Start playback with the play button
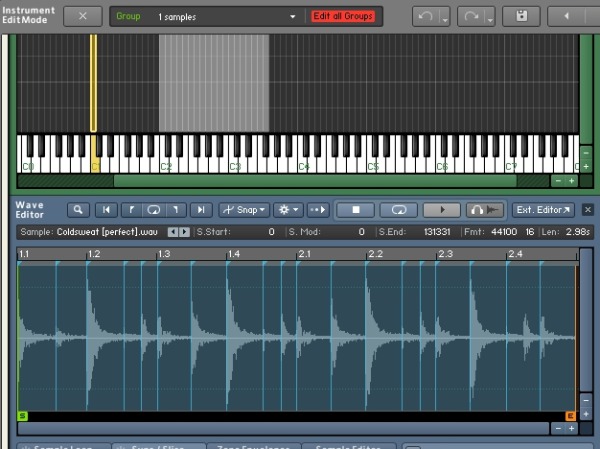600x449 pixels. (x=442, y=210)
